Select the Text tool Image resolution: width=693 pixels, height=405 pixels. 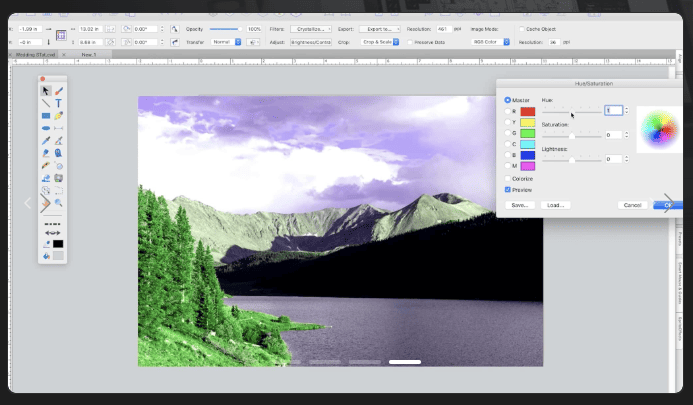pos(58,103)
